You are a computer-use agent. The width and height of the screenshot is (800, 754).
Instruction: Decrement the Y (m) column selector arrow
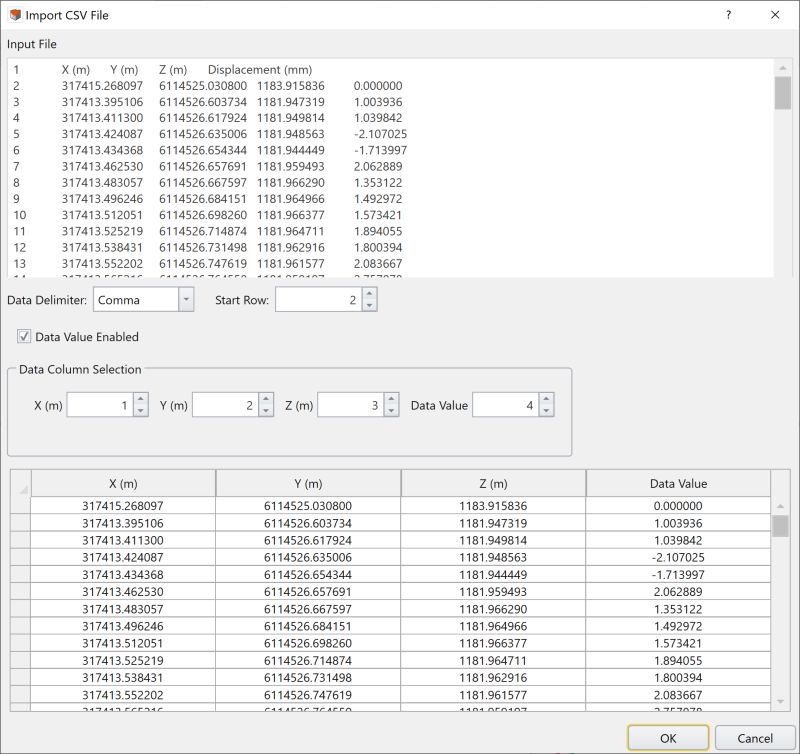point(266,409)
